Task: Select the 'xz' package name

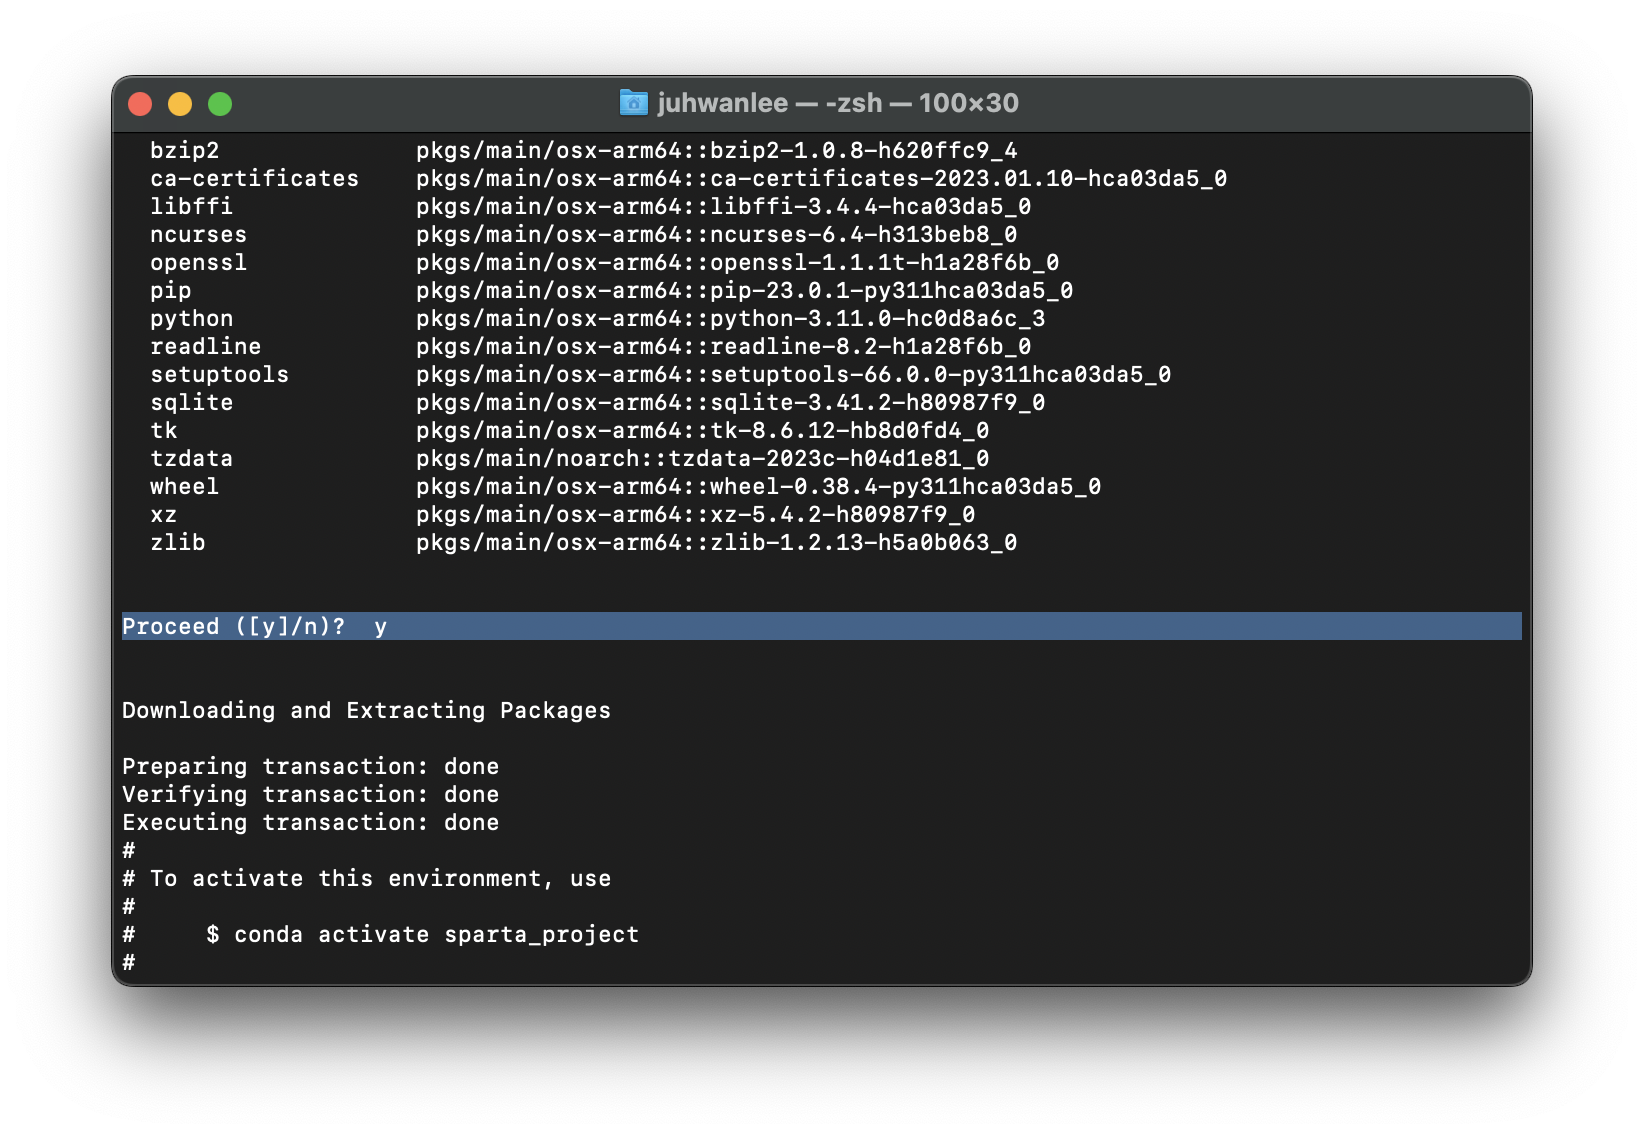Action: click(x=164, y=515)
